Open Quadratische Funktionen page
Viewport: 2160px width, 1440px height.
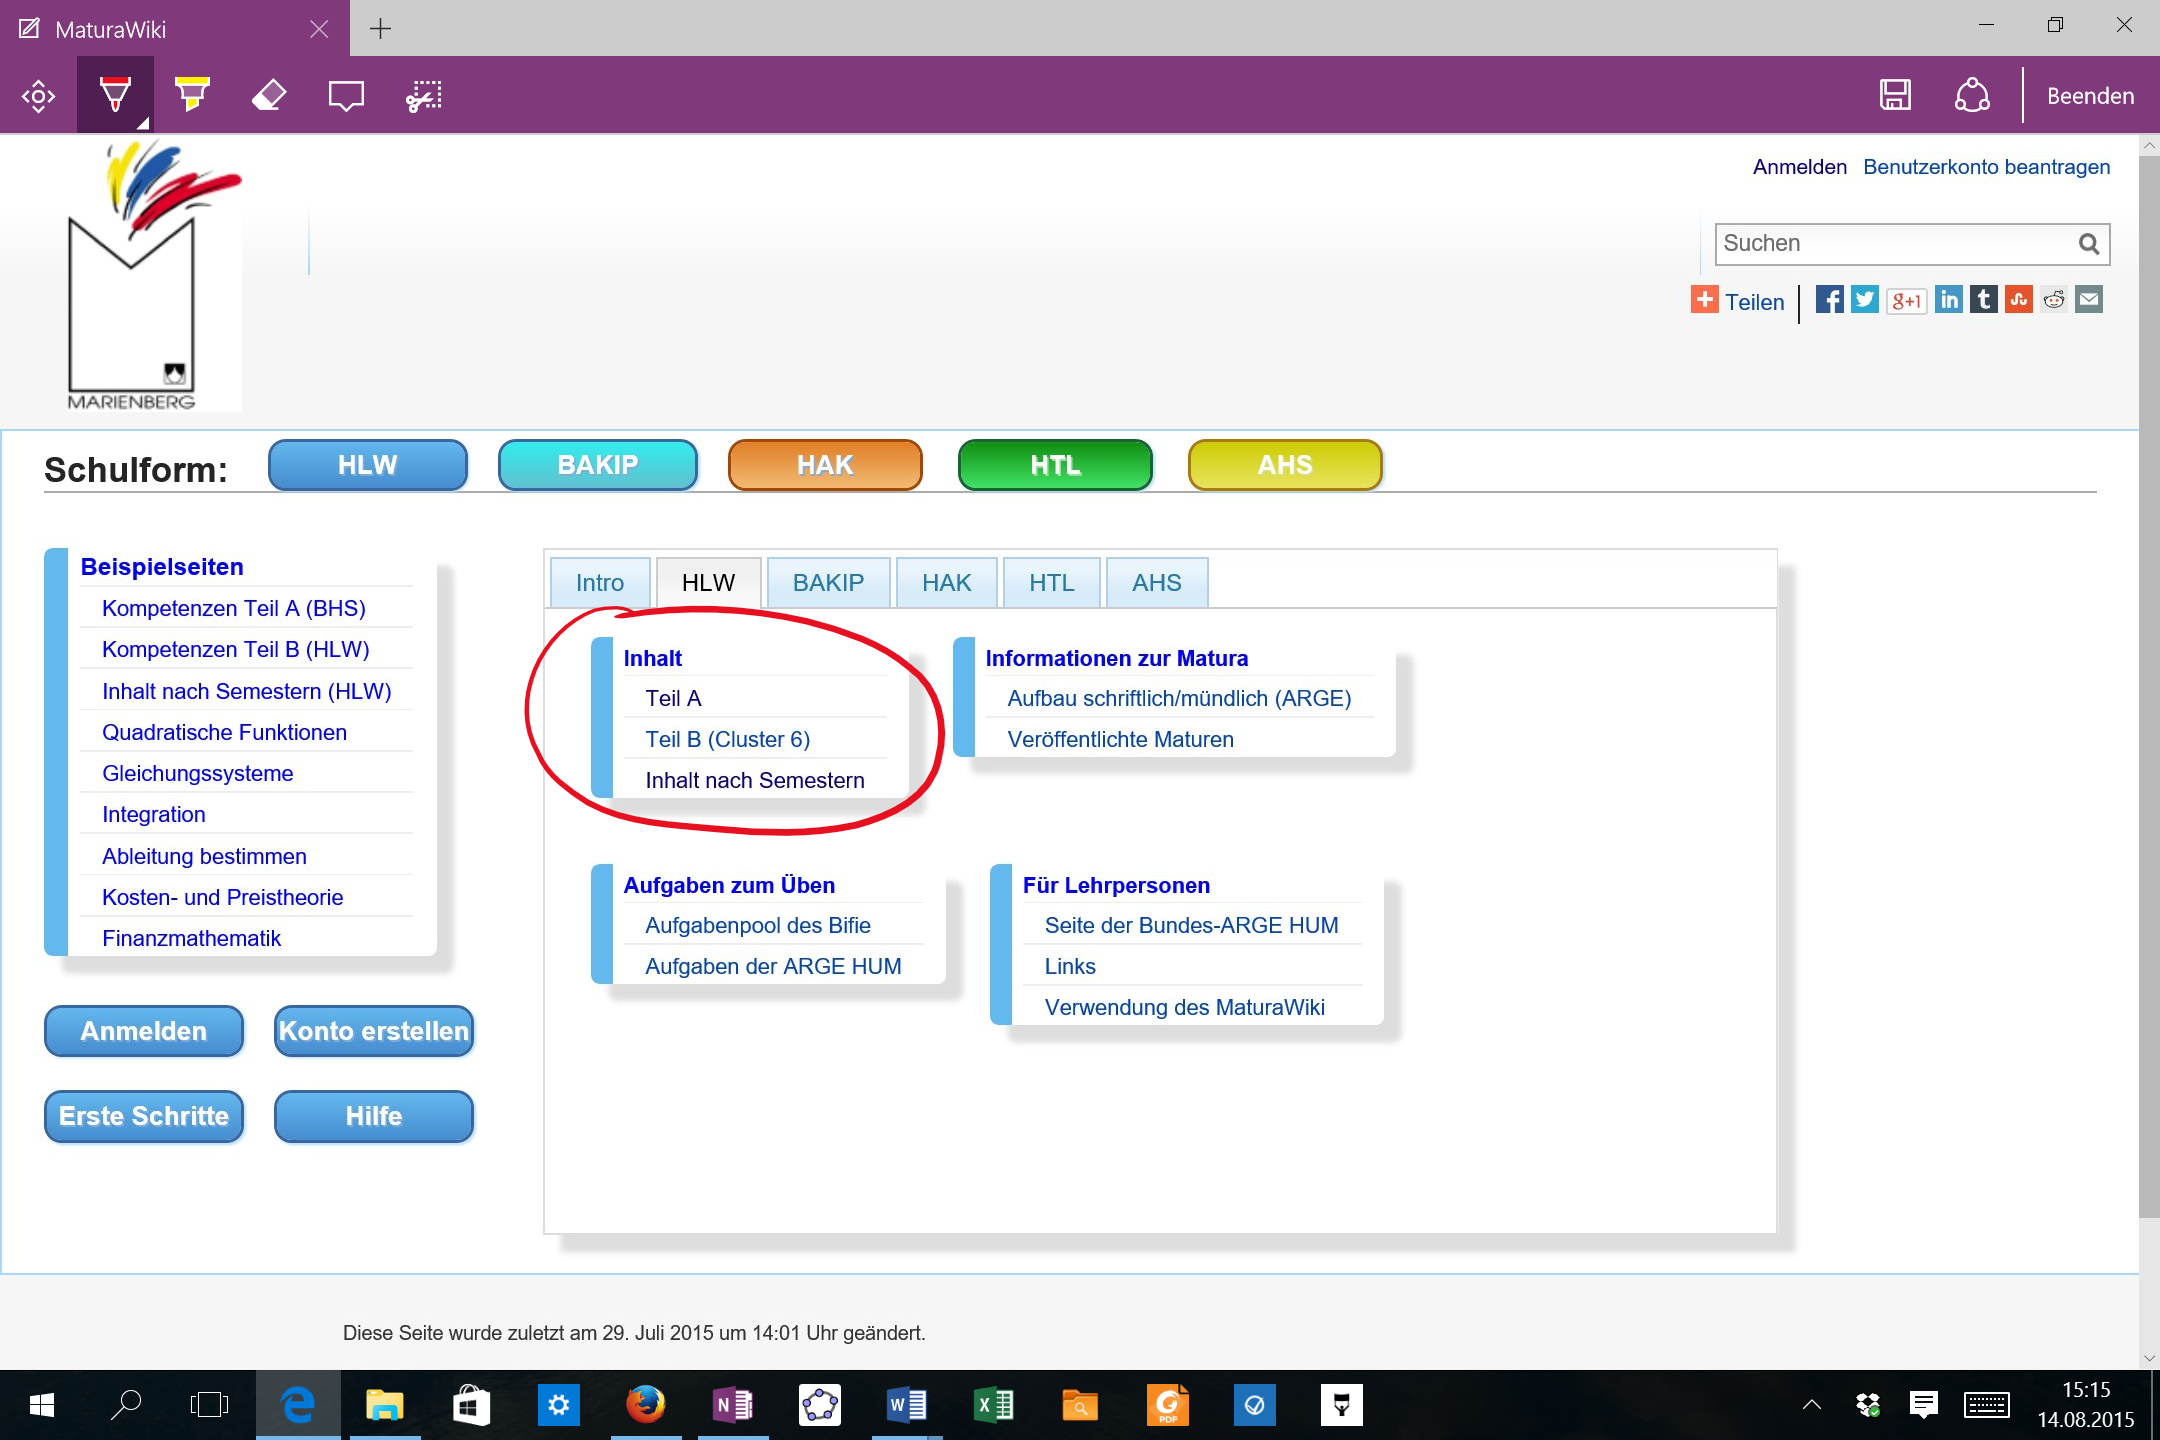(224, 732)
